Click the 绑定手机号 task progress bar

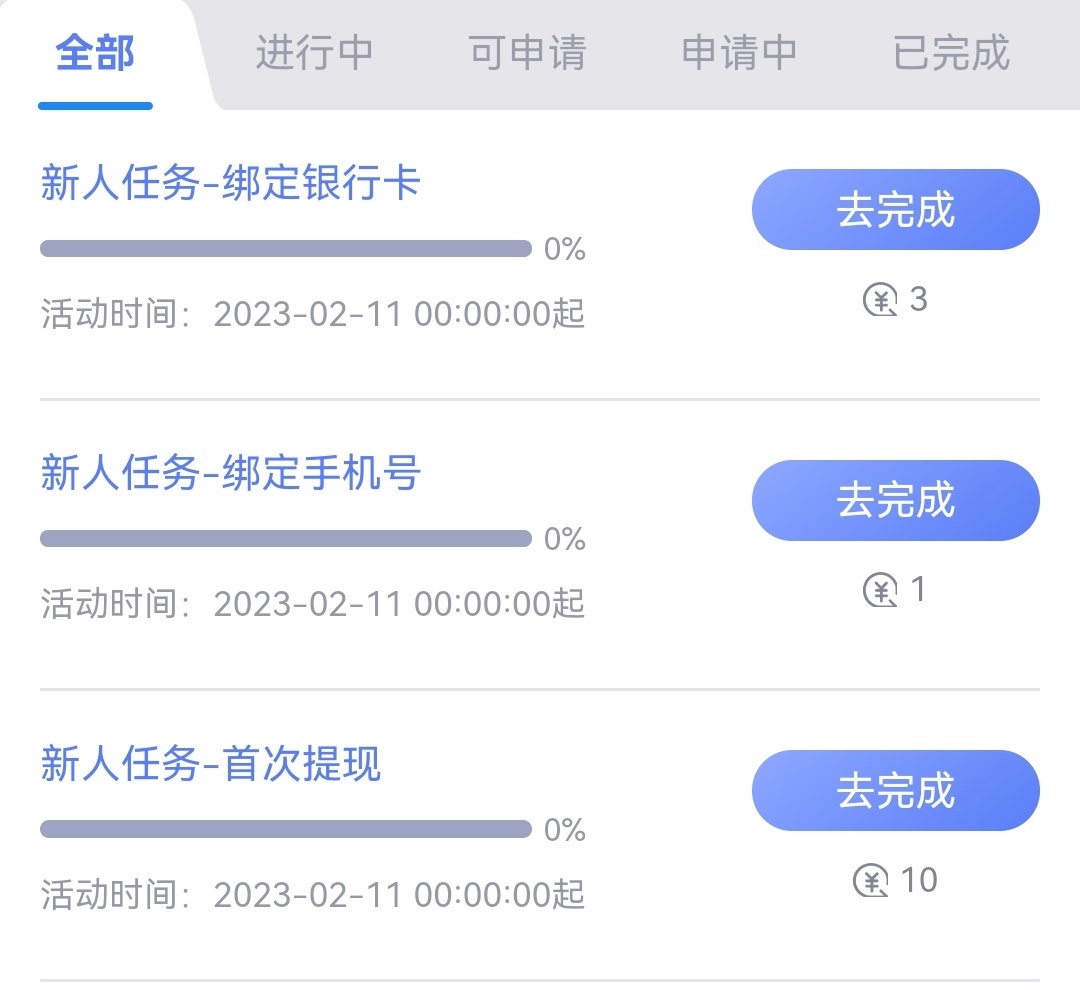pos(285,539)
